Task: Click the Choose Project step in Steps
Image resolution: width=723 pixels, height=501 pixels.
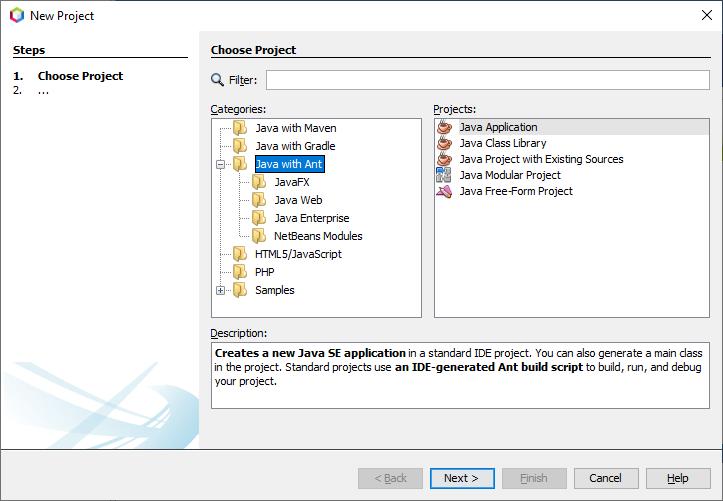Action: click(x=80, y=76)
